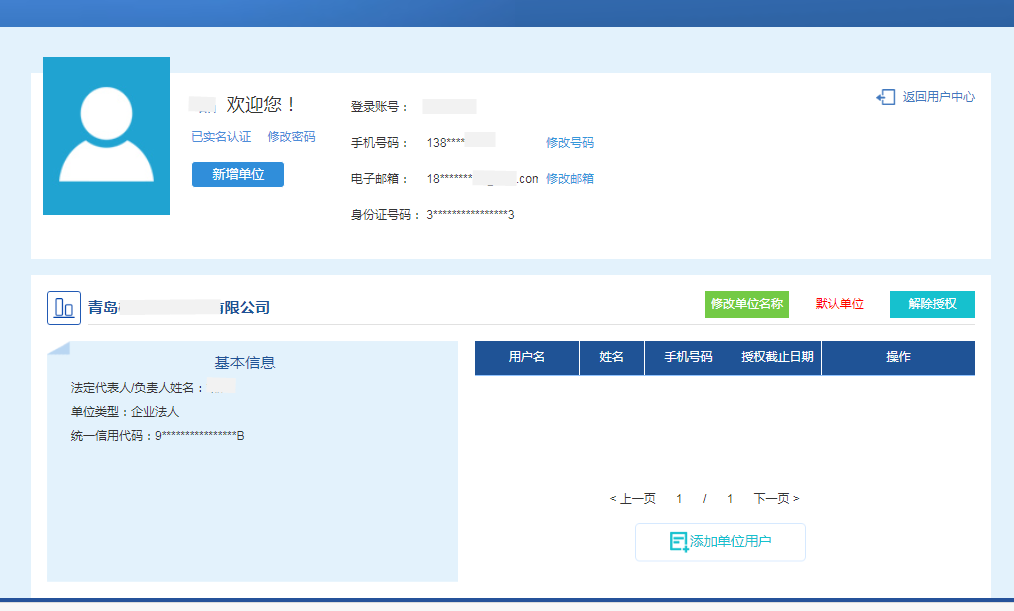1014x611 pixels.
Task: Set this company as 默认单位
Action: (837, 304)
